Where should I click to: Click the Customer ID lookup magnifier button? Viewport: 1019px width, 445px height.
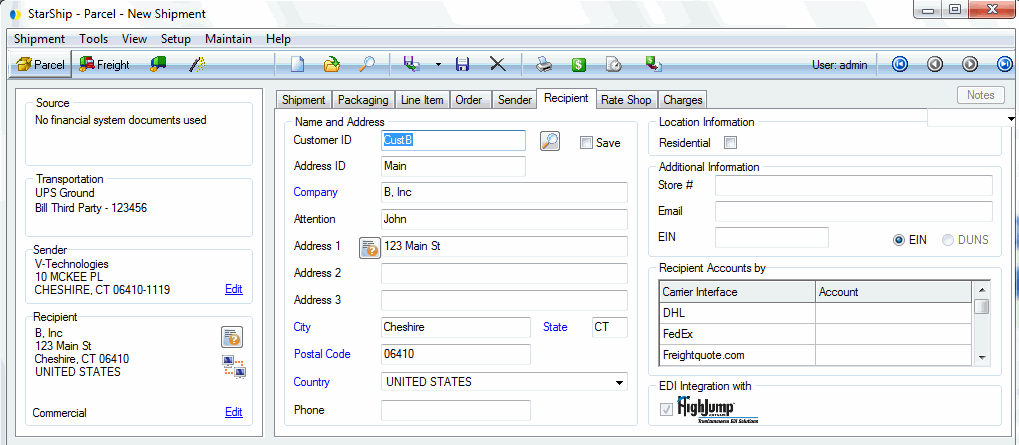550,141
